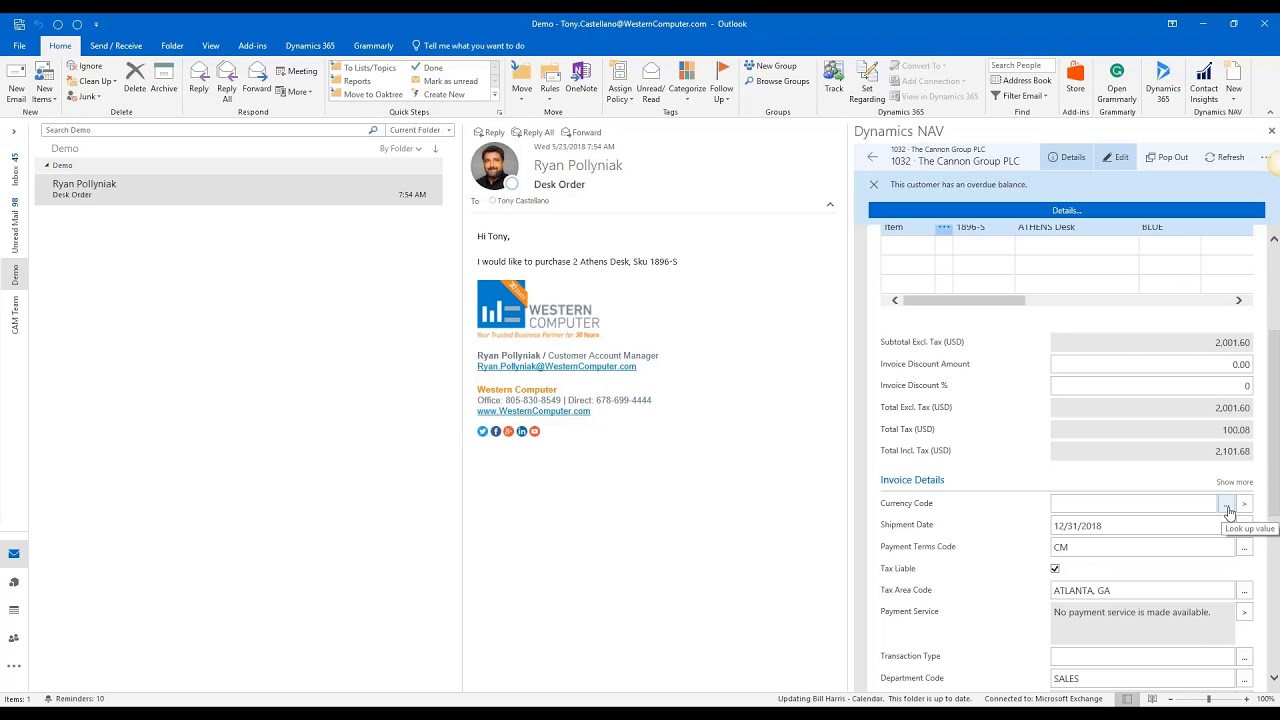Screen dimensions: 1280x720
Task: Open the More respond options dropdown
Action: (x=294, y=92)
